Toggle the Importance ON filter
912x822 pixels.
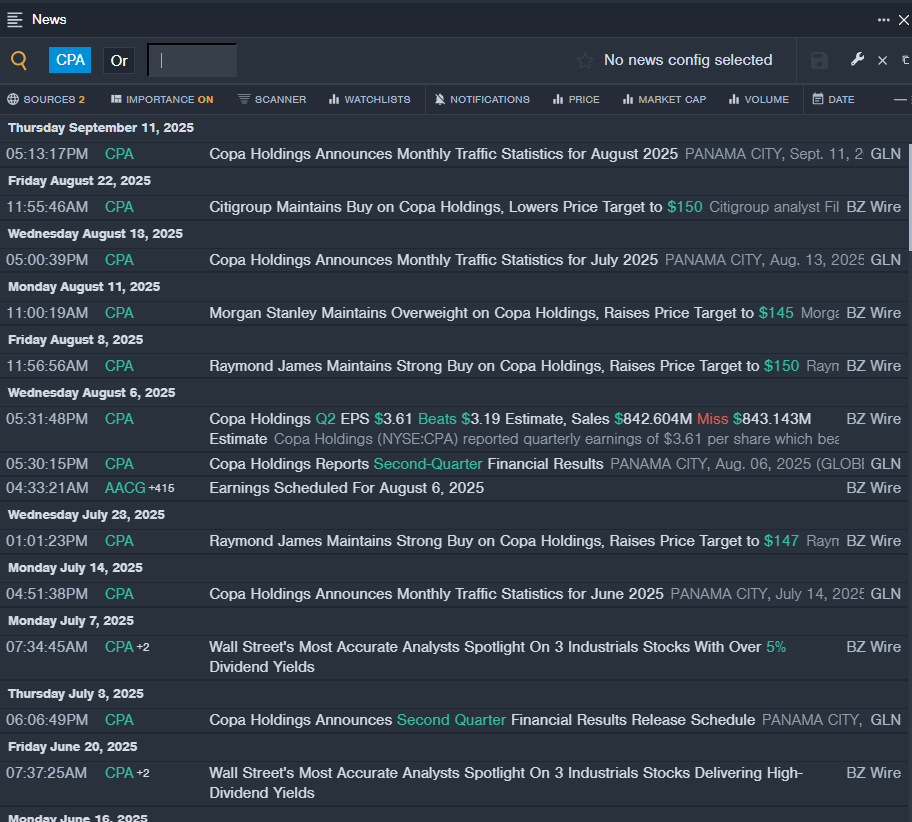click(x=162, y=100)
